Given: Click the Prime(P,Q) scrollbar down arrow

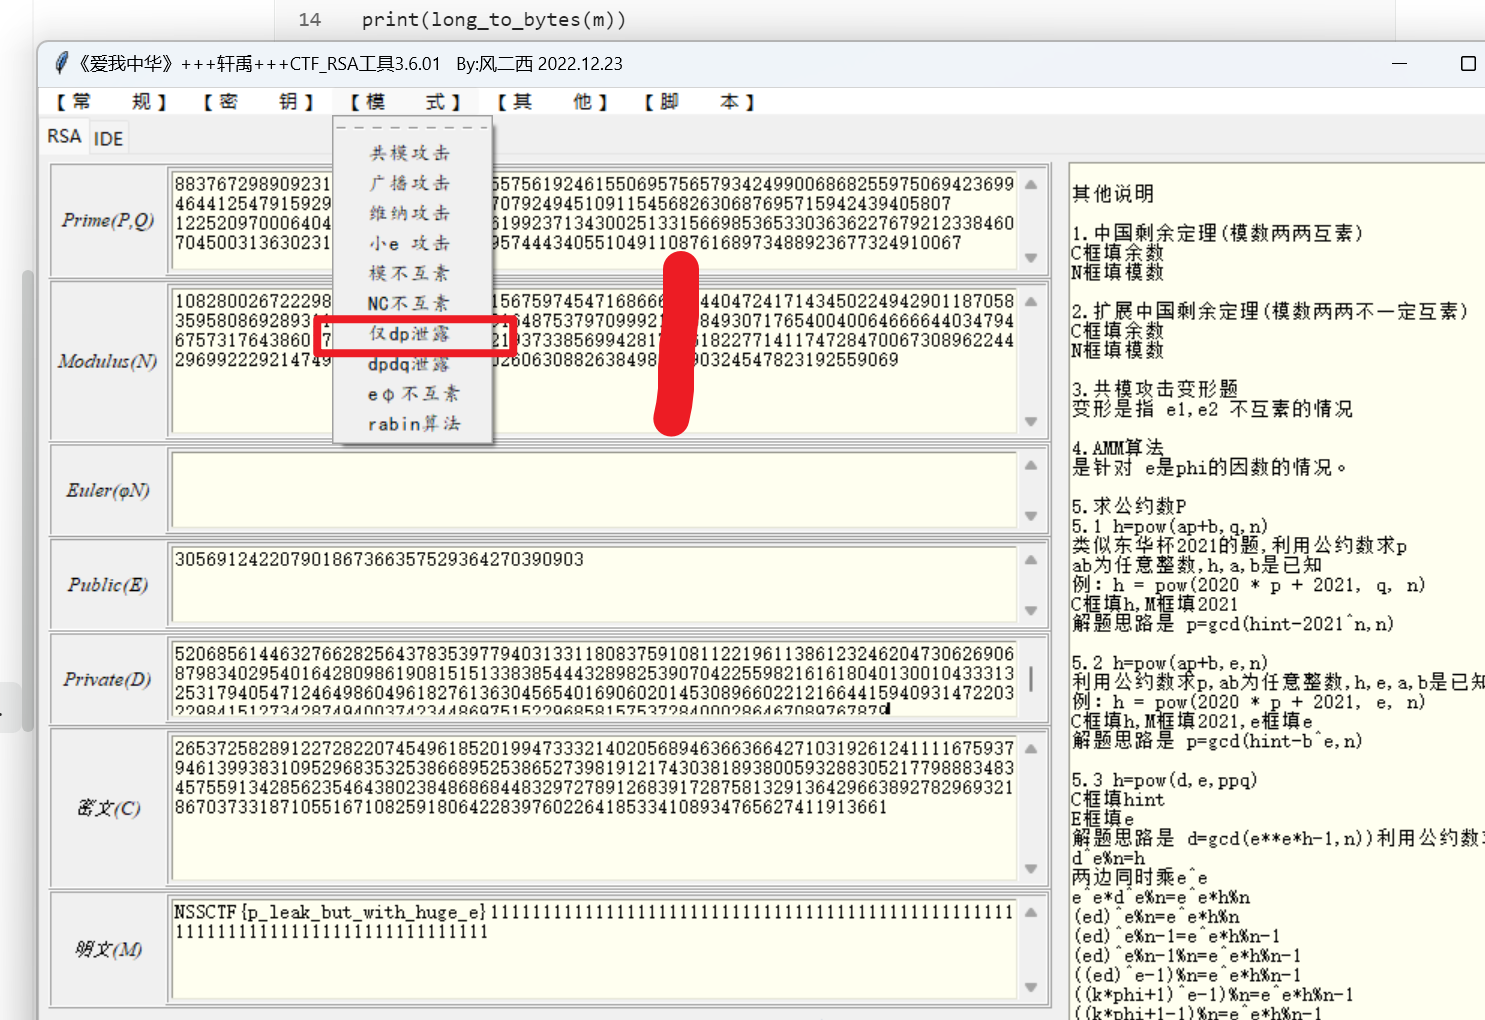Looking at the screenshot, I should coord(1032,258).
